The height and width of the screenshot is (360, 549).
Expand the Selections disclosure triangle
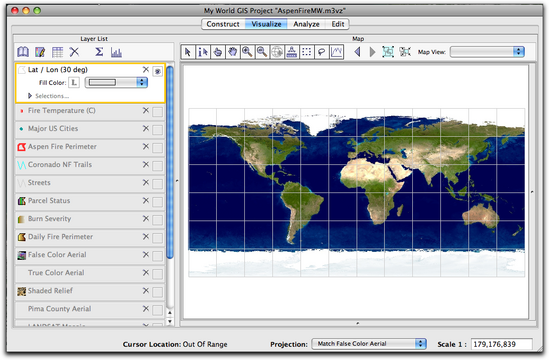30,96
